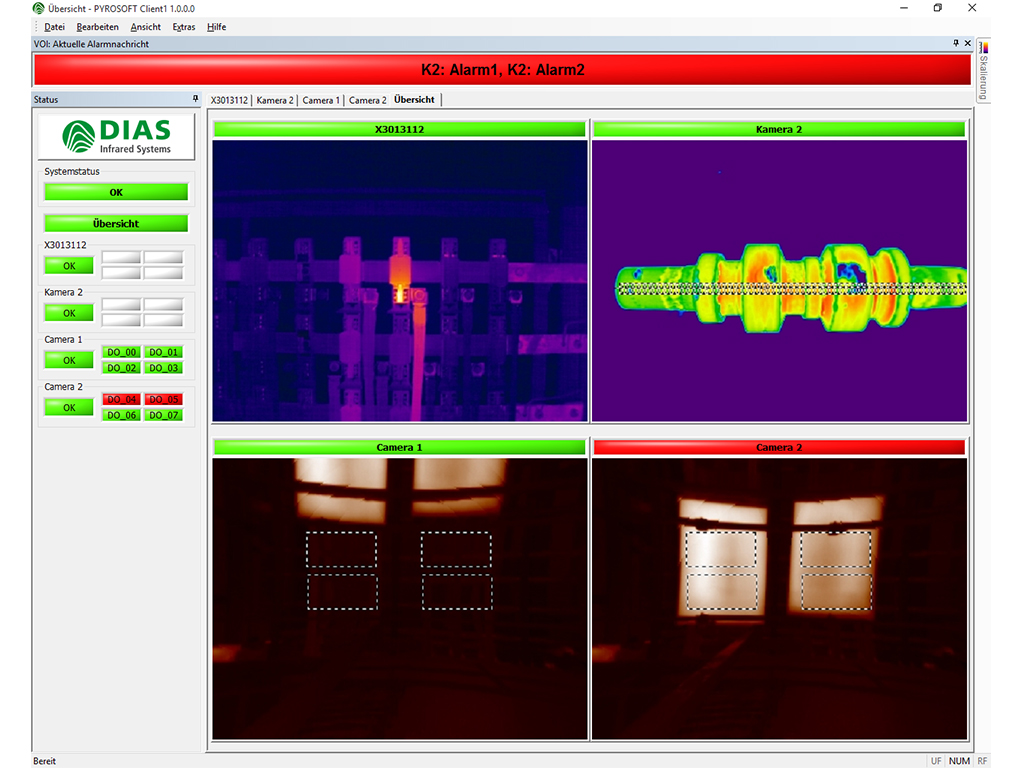Click the red Camera 2 view header
This screenshot has height=768, width=1024.
click(x=779, y=446)
